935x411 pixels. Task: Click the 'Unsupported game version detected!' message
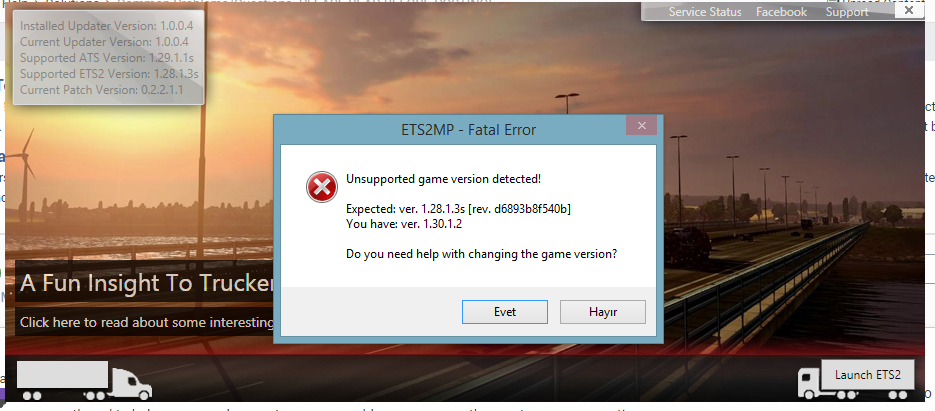click(x=444, y=178)
